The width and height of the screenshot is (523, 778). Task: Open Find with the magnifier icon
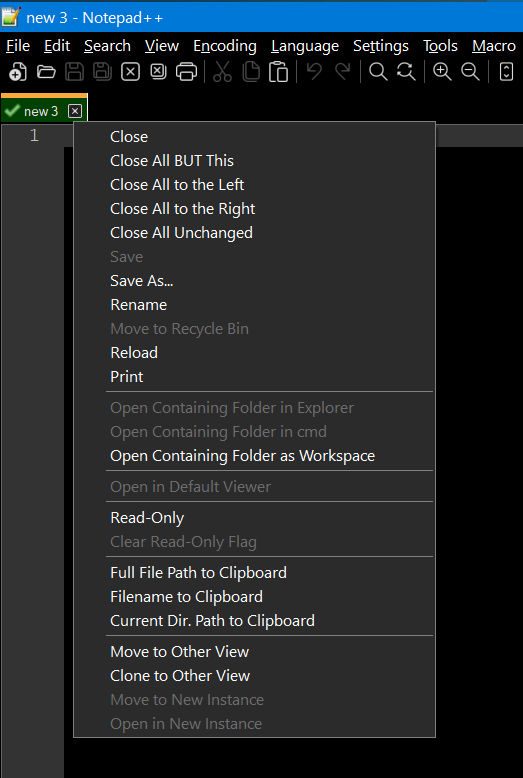pos(378,72)
